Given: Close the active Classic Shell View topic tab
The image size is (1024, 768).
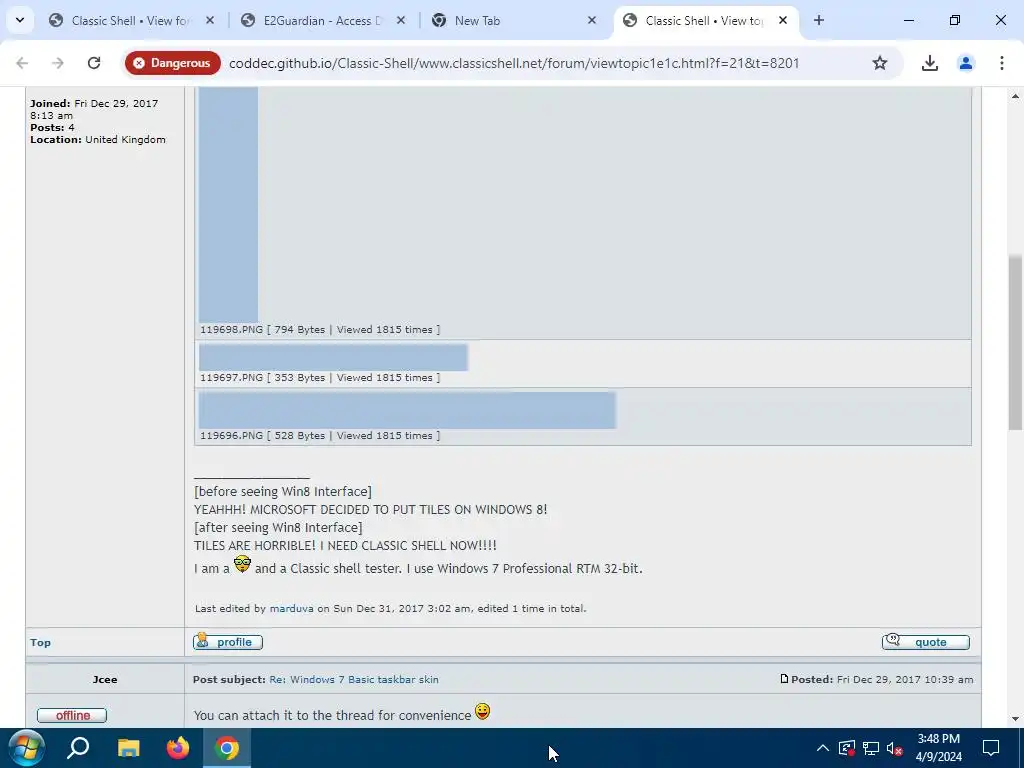Looking at the screenshot, I should [783, 20].
